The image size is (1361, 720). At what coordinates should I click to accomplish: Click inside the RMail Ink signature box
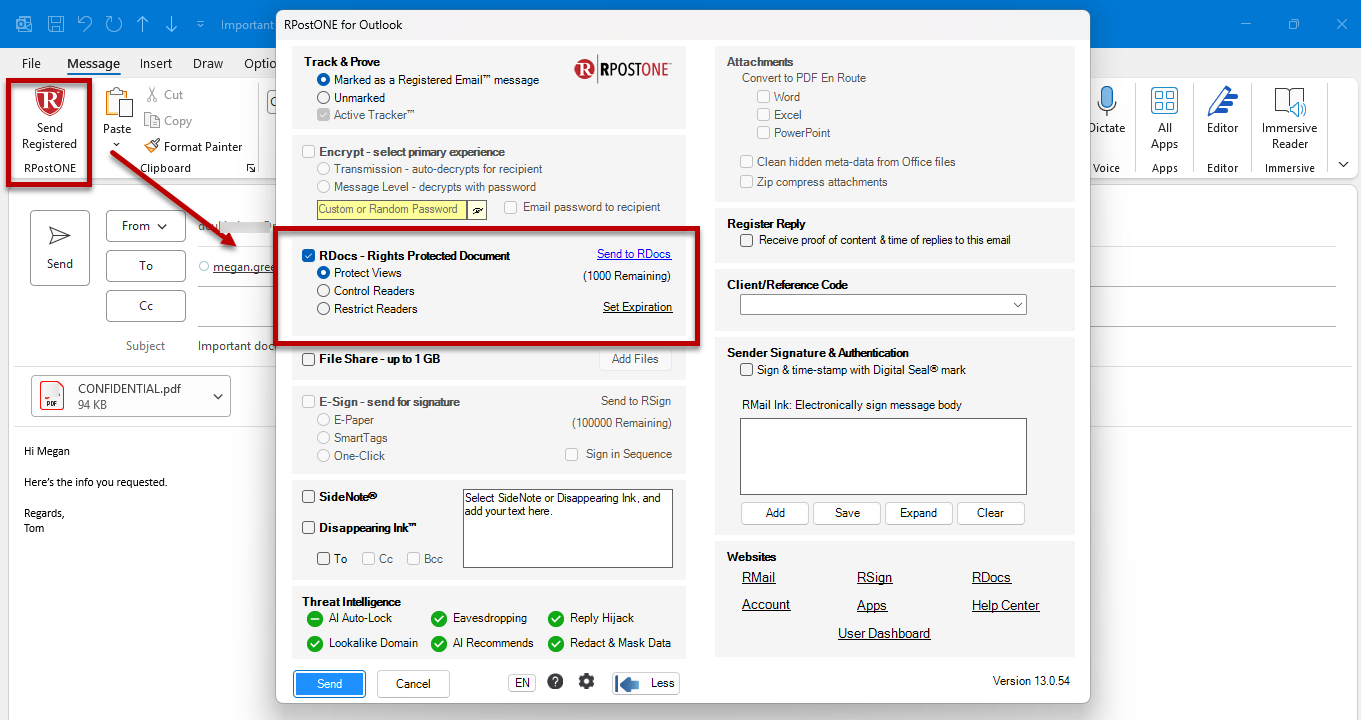[x=883, y=457]
